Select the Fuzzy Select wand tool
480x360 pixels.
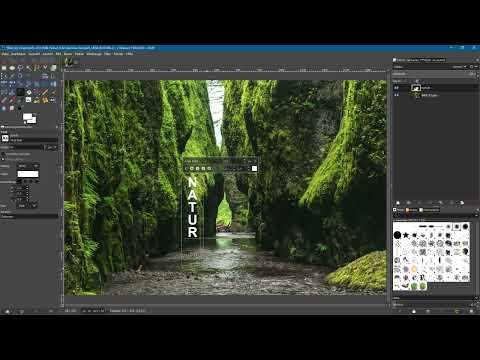click(28, 68)
